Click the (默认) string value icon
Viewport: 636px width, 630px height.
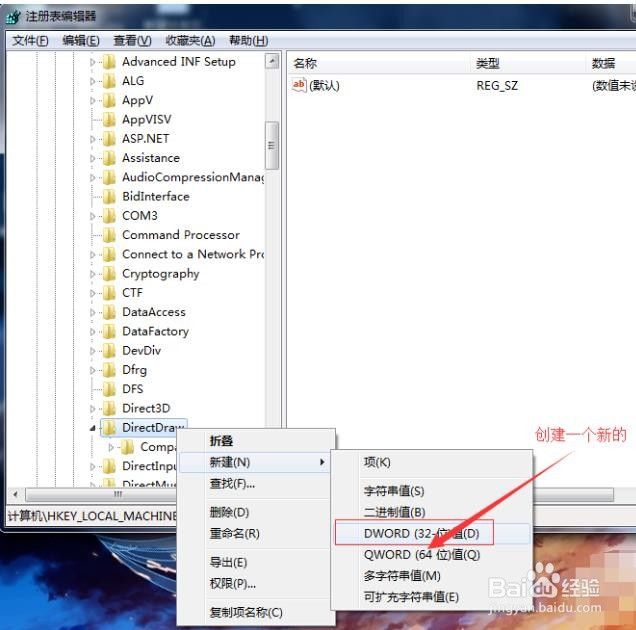(x=299, y=85)
